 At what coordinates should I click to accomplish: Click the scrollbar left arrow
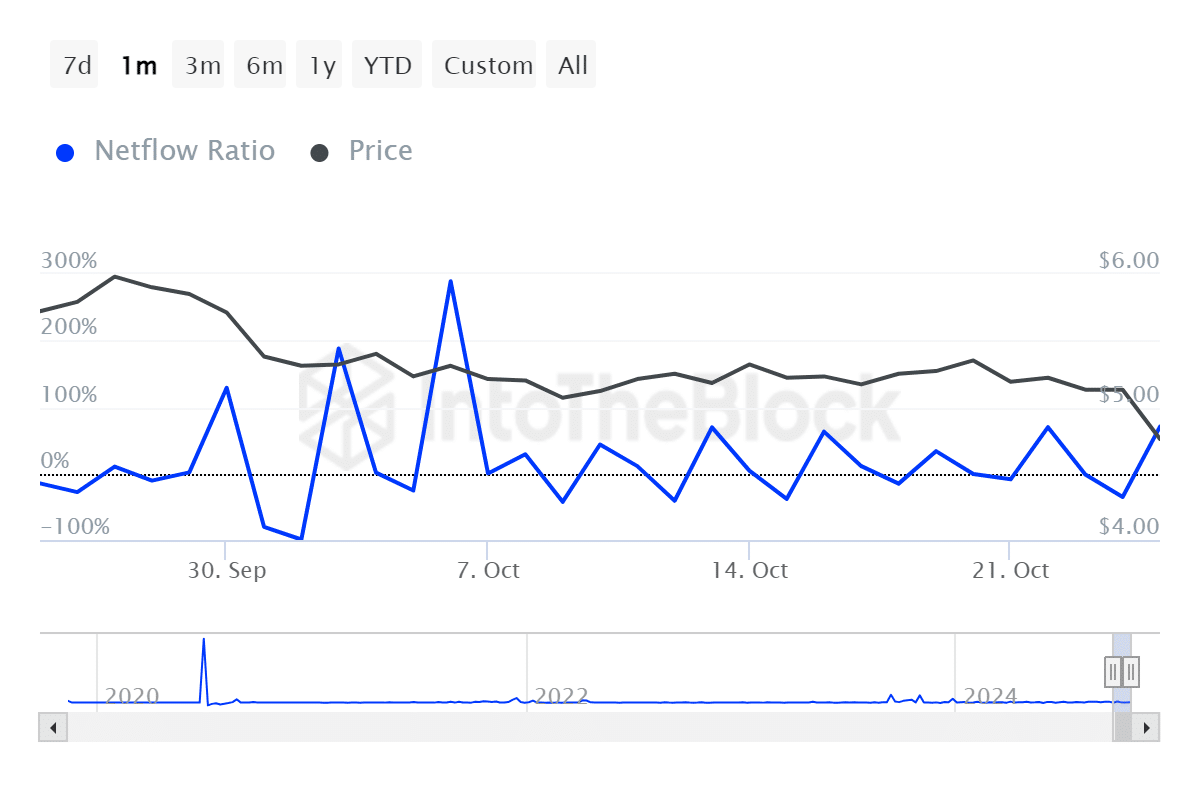tap(52, 727)
